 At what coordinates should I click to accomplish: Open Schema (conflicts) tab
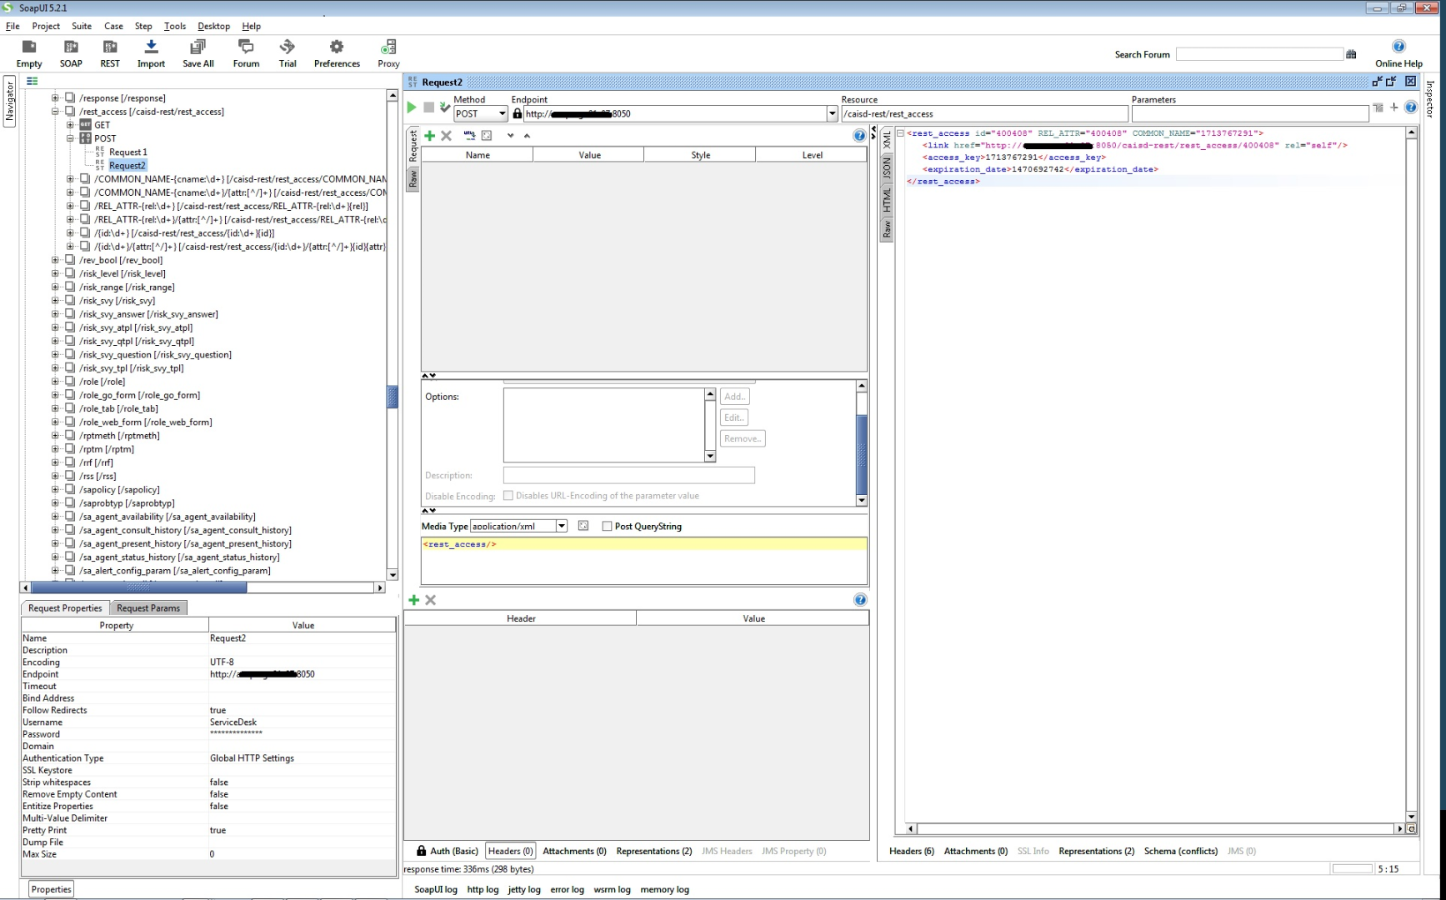click(x=1180, y=851)
